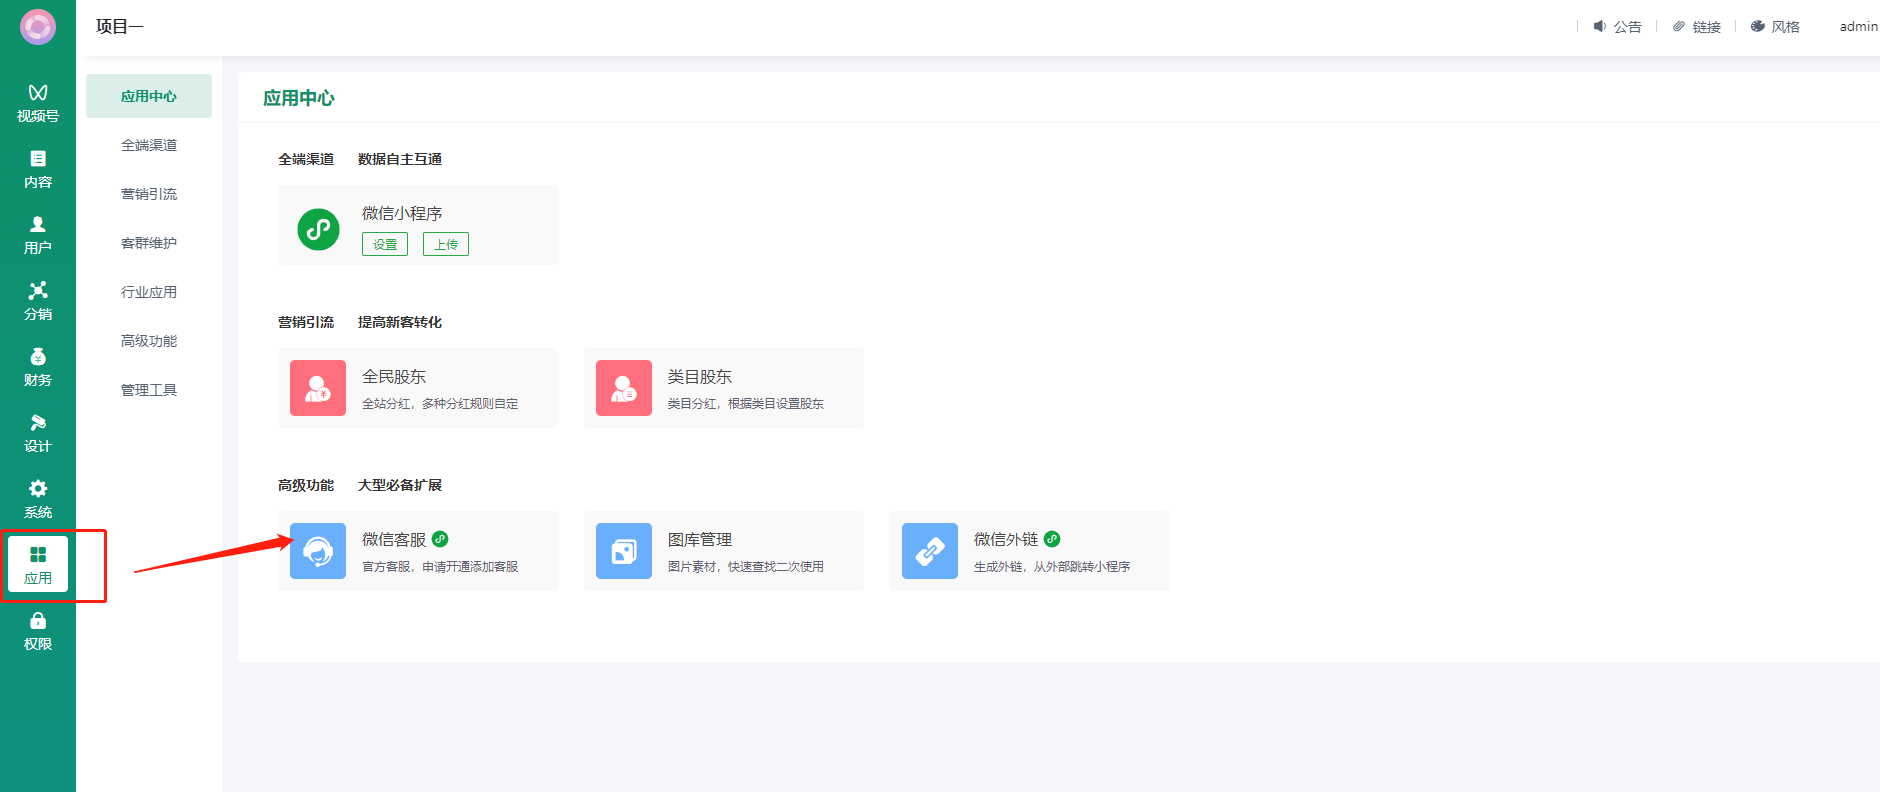
Task: Select 全端渠道 in the submenu
Action: pos(149,145)
